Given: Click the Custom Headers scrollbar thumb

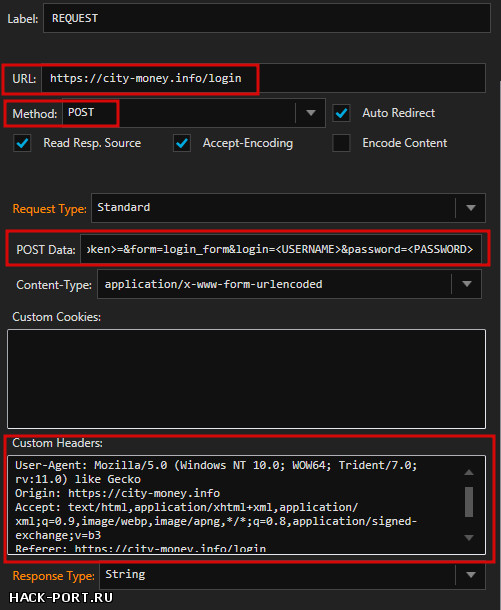Looking at the screenshot, I should pyautogui.click(x=469, y=502).
